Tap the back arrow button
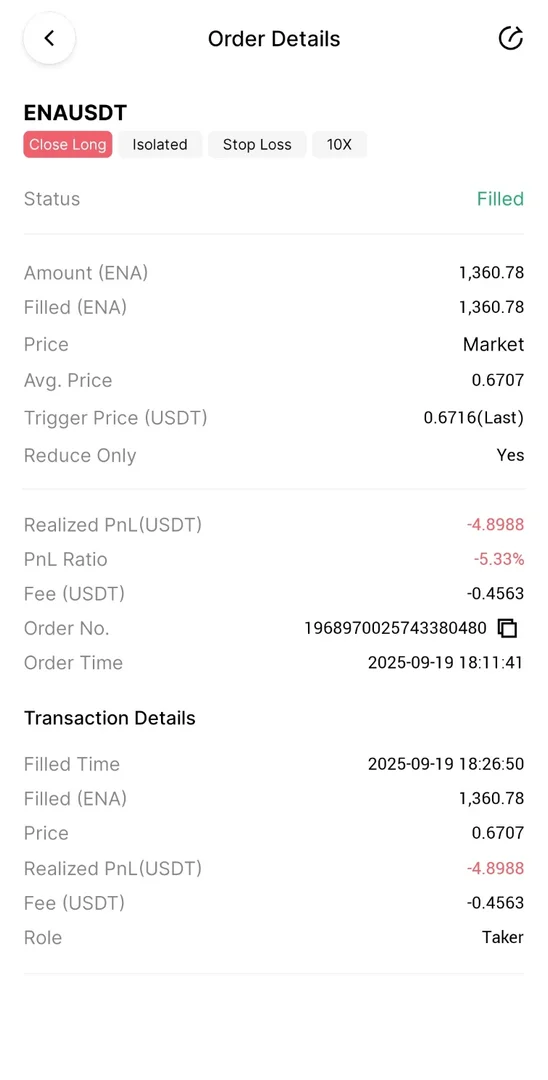548x1080 pixels. (x=49, y=39)
